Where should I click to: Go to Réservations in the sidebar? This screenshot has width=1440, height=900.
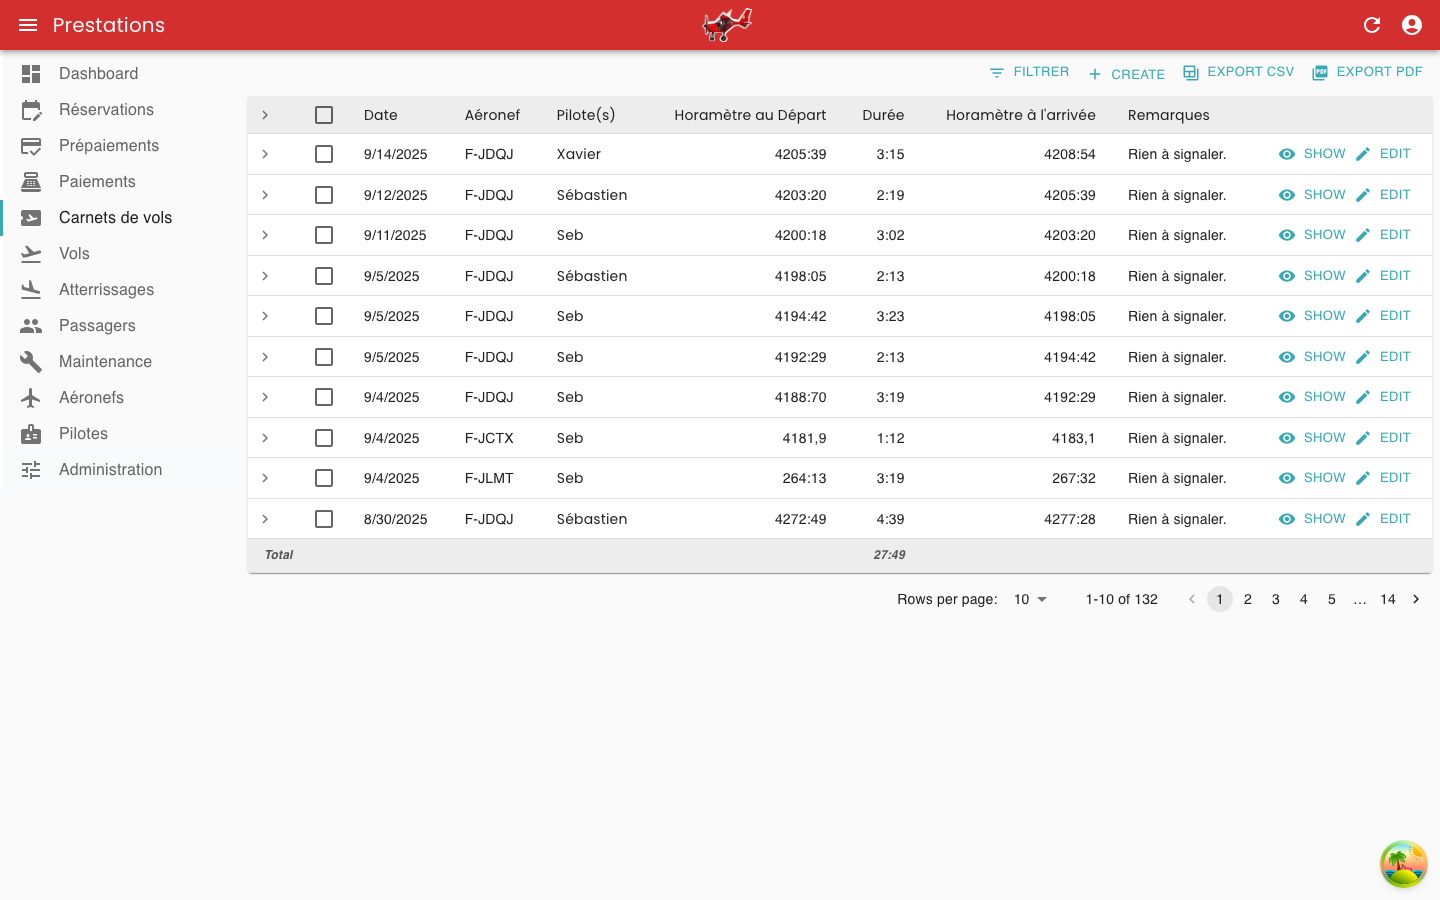(106, 110)
